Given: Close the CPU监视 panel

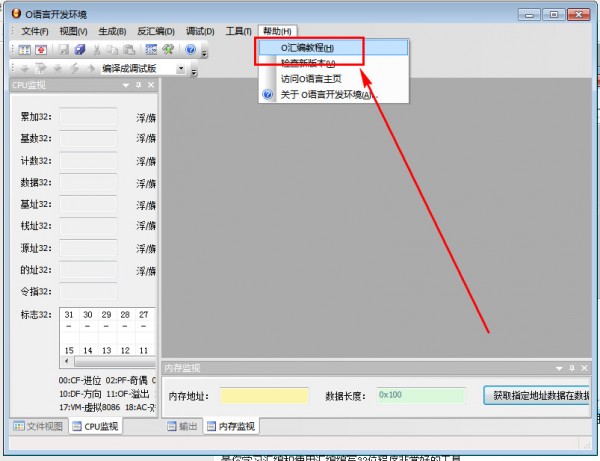Looking at the screenshot, I should tap(151, 85).
